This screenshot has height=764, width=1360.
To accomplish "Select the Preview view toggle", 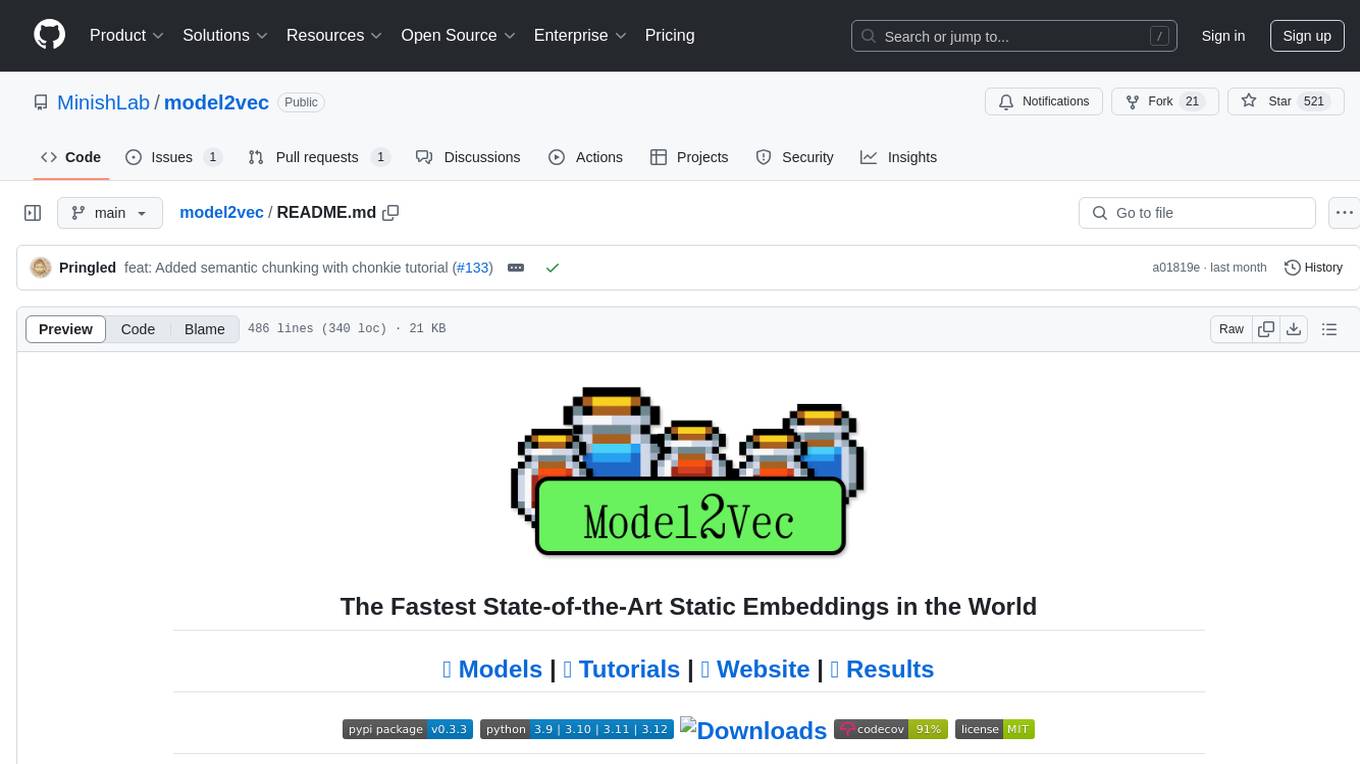I will pos(66,329).
